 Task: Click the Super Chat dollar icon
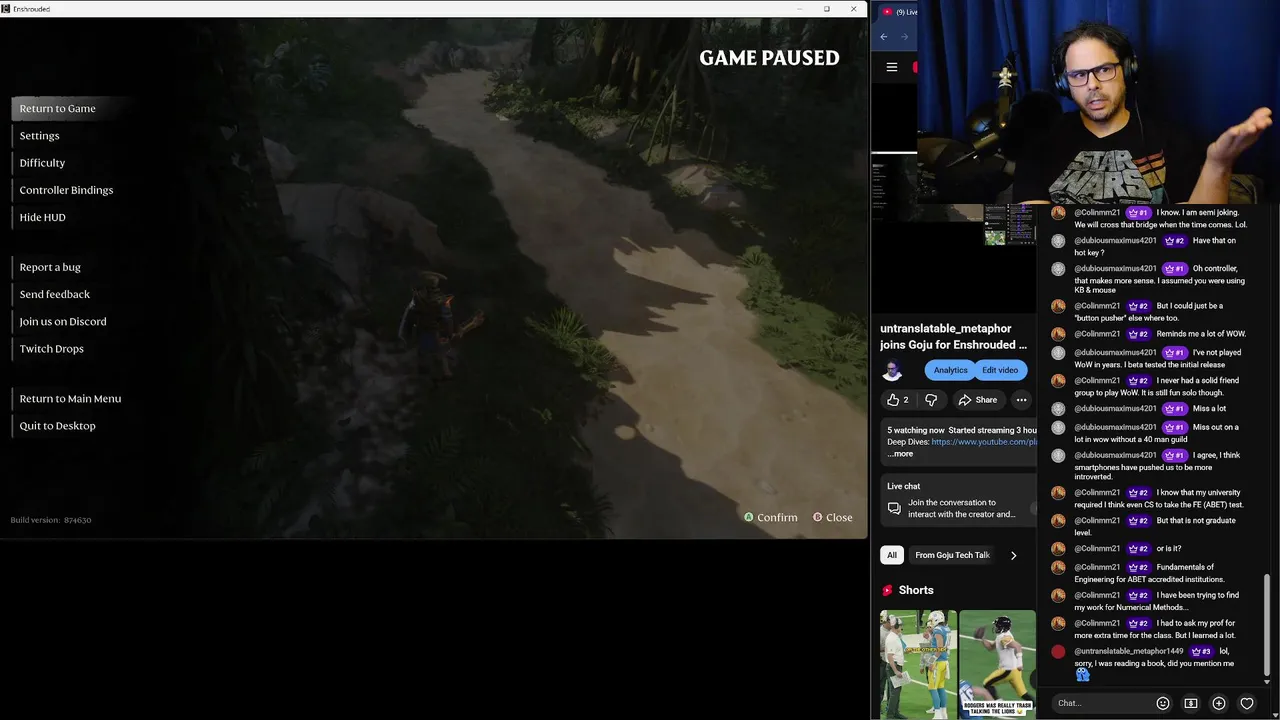click(x=1190, y=703)
